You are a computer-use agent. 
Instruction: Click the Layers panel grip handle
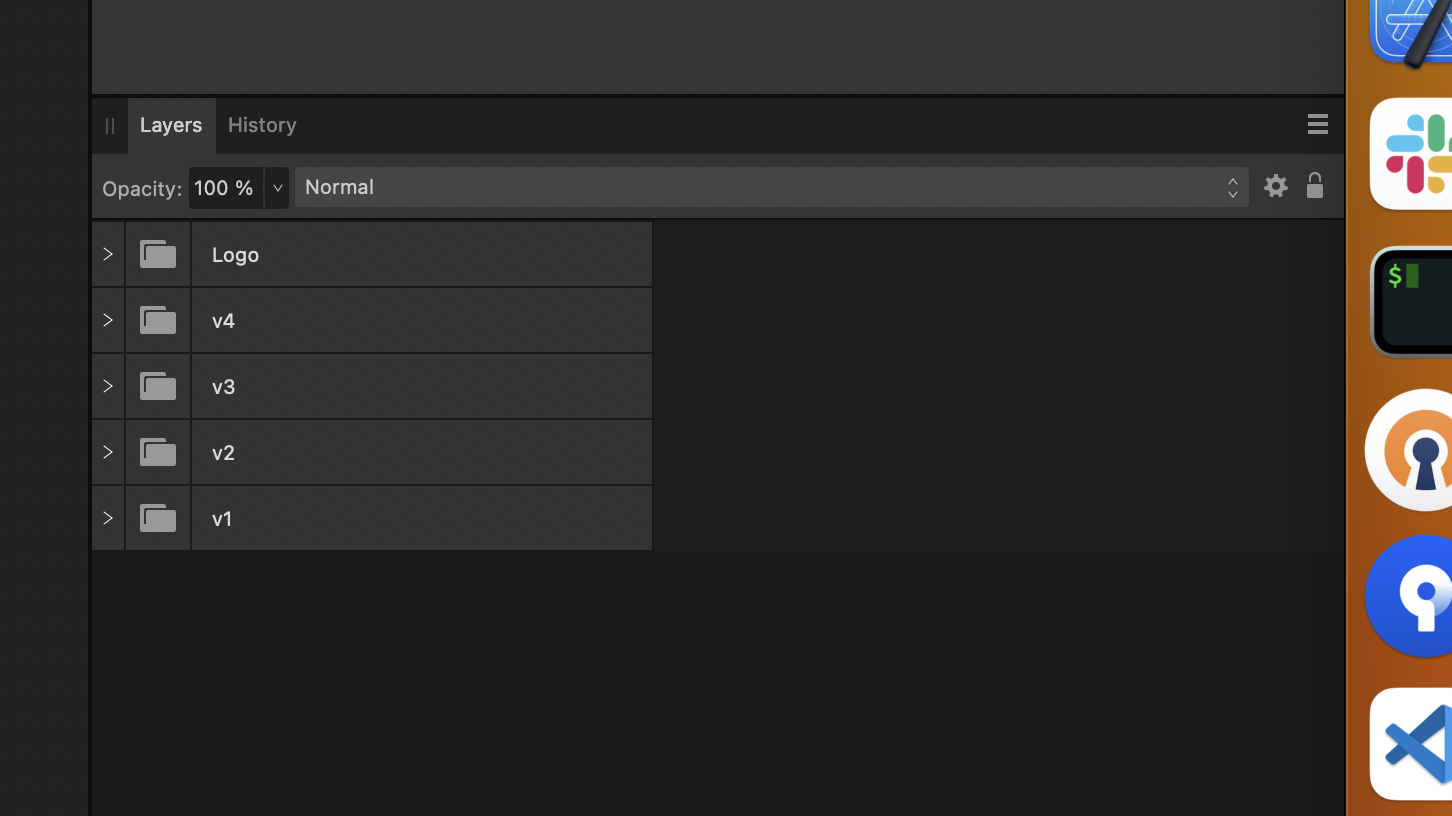point(110,126)
